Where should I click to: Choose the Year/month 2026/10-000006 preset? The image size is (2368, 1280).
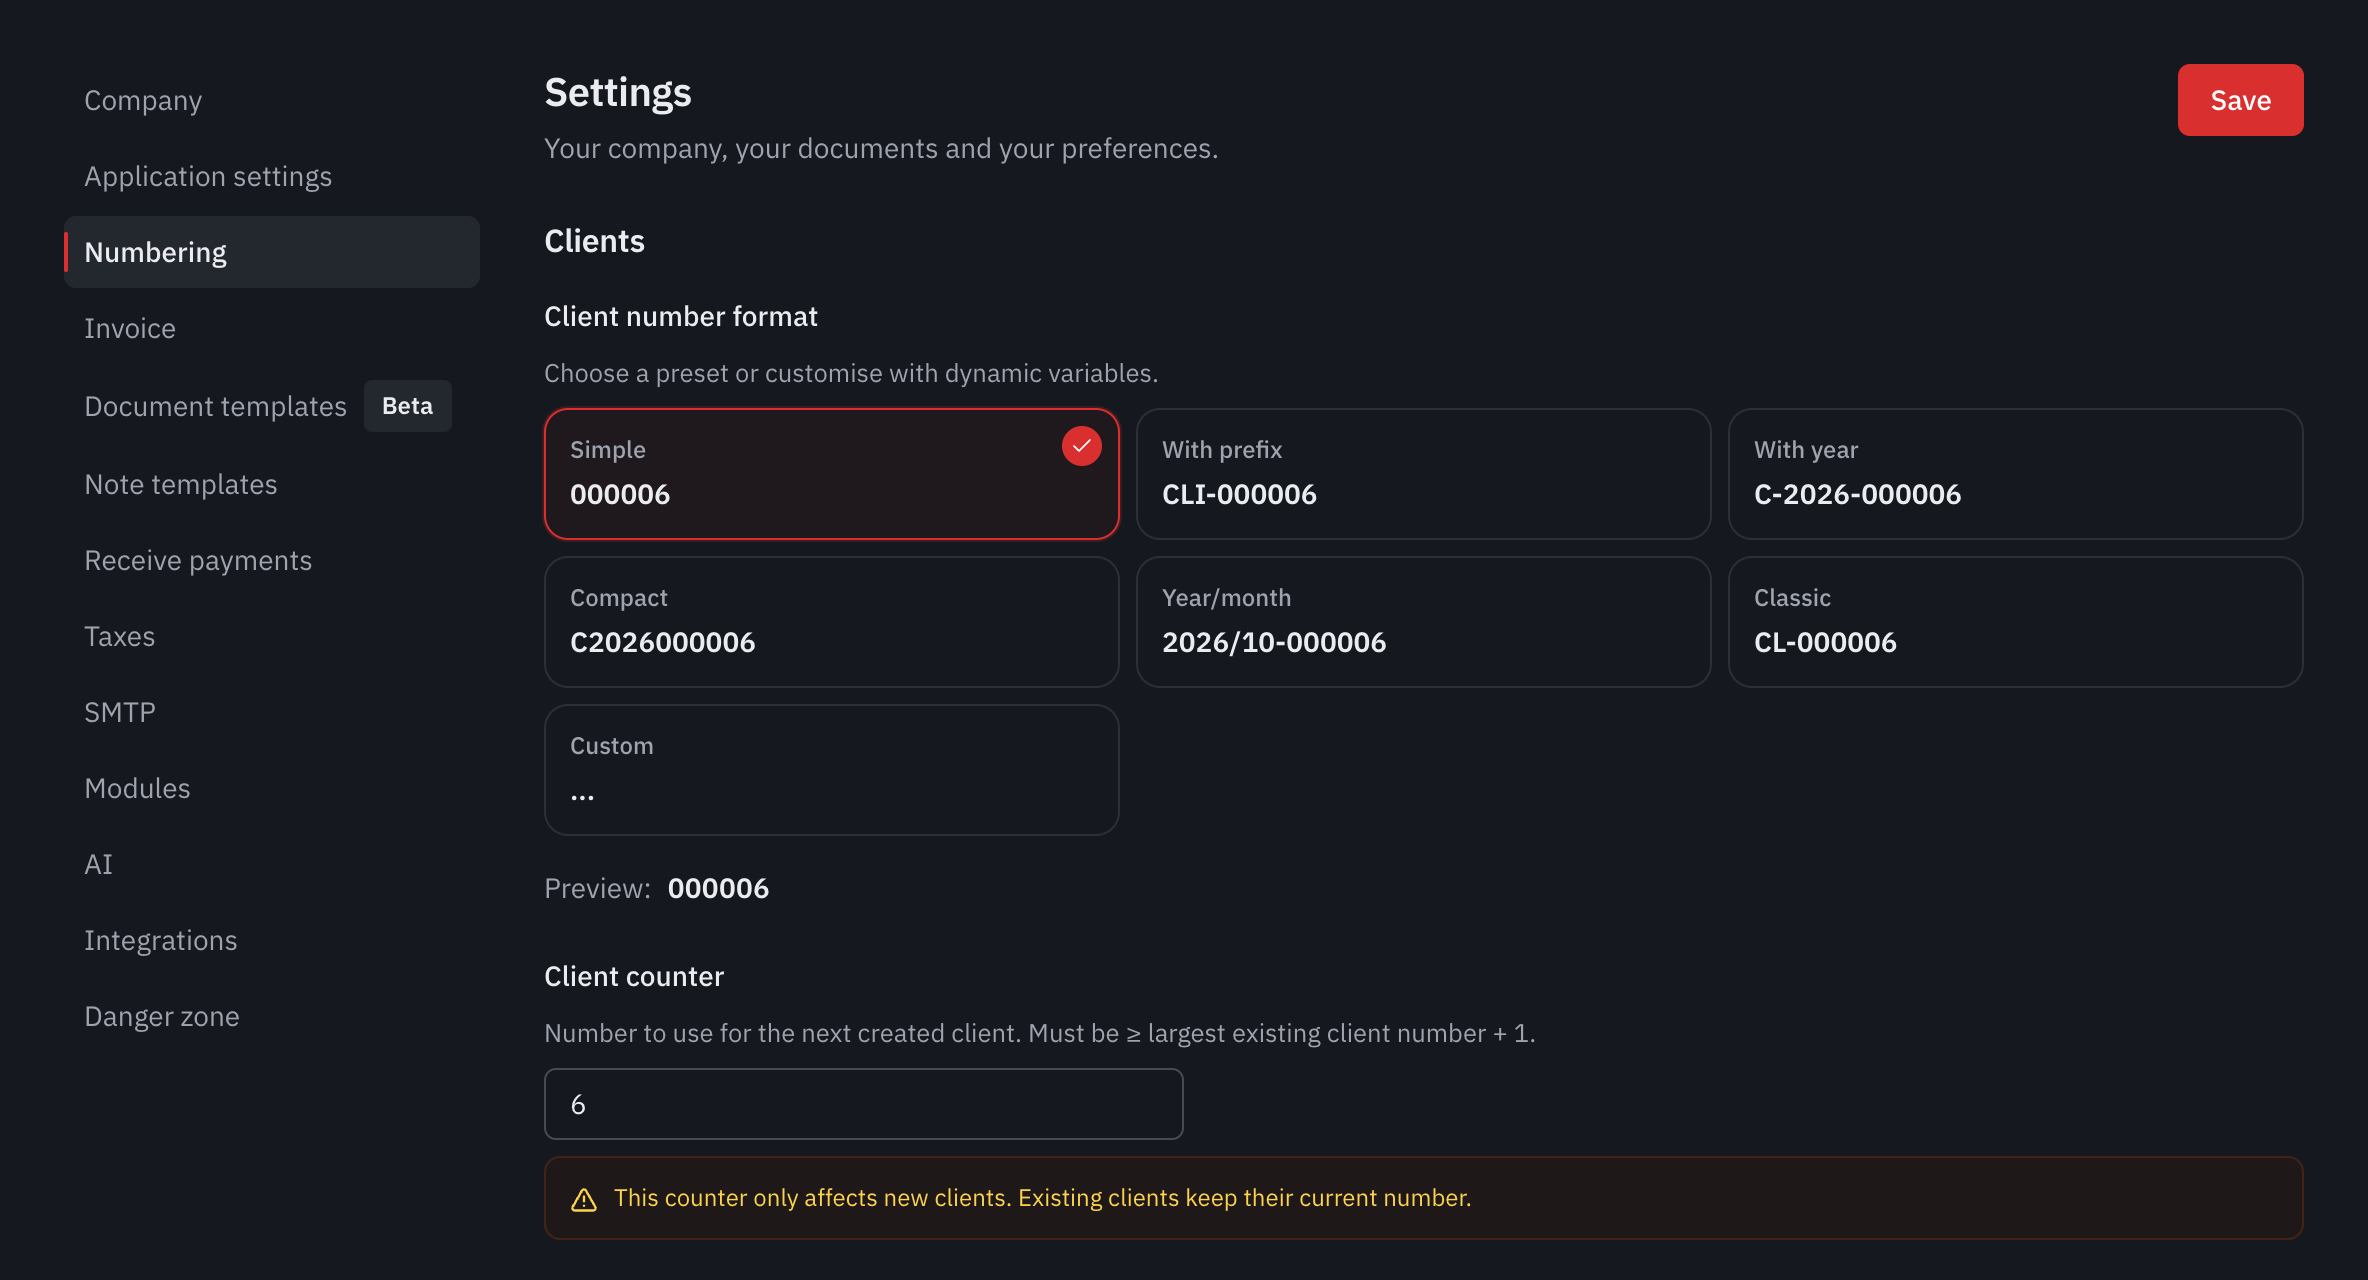coord(1423,622)
